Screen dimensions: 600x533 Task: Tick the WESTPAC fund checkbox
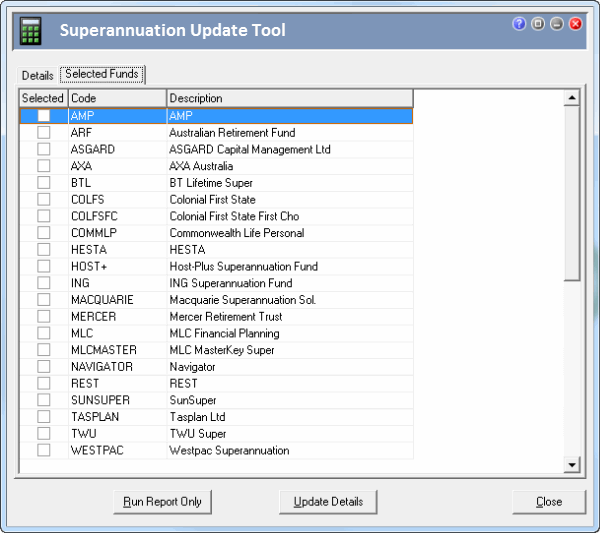point(44,450)
